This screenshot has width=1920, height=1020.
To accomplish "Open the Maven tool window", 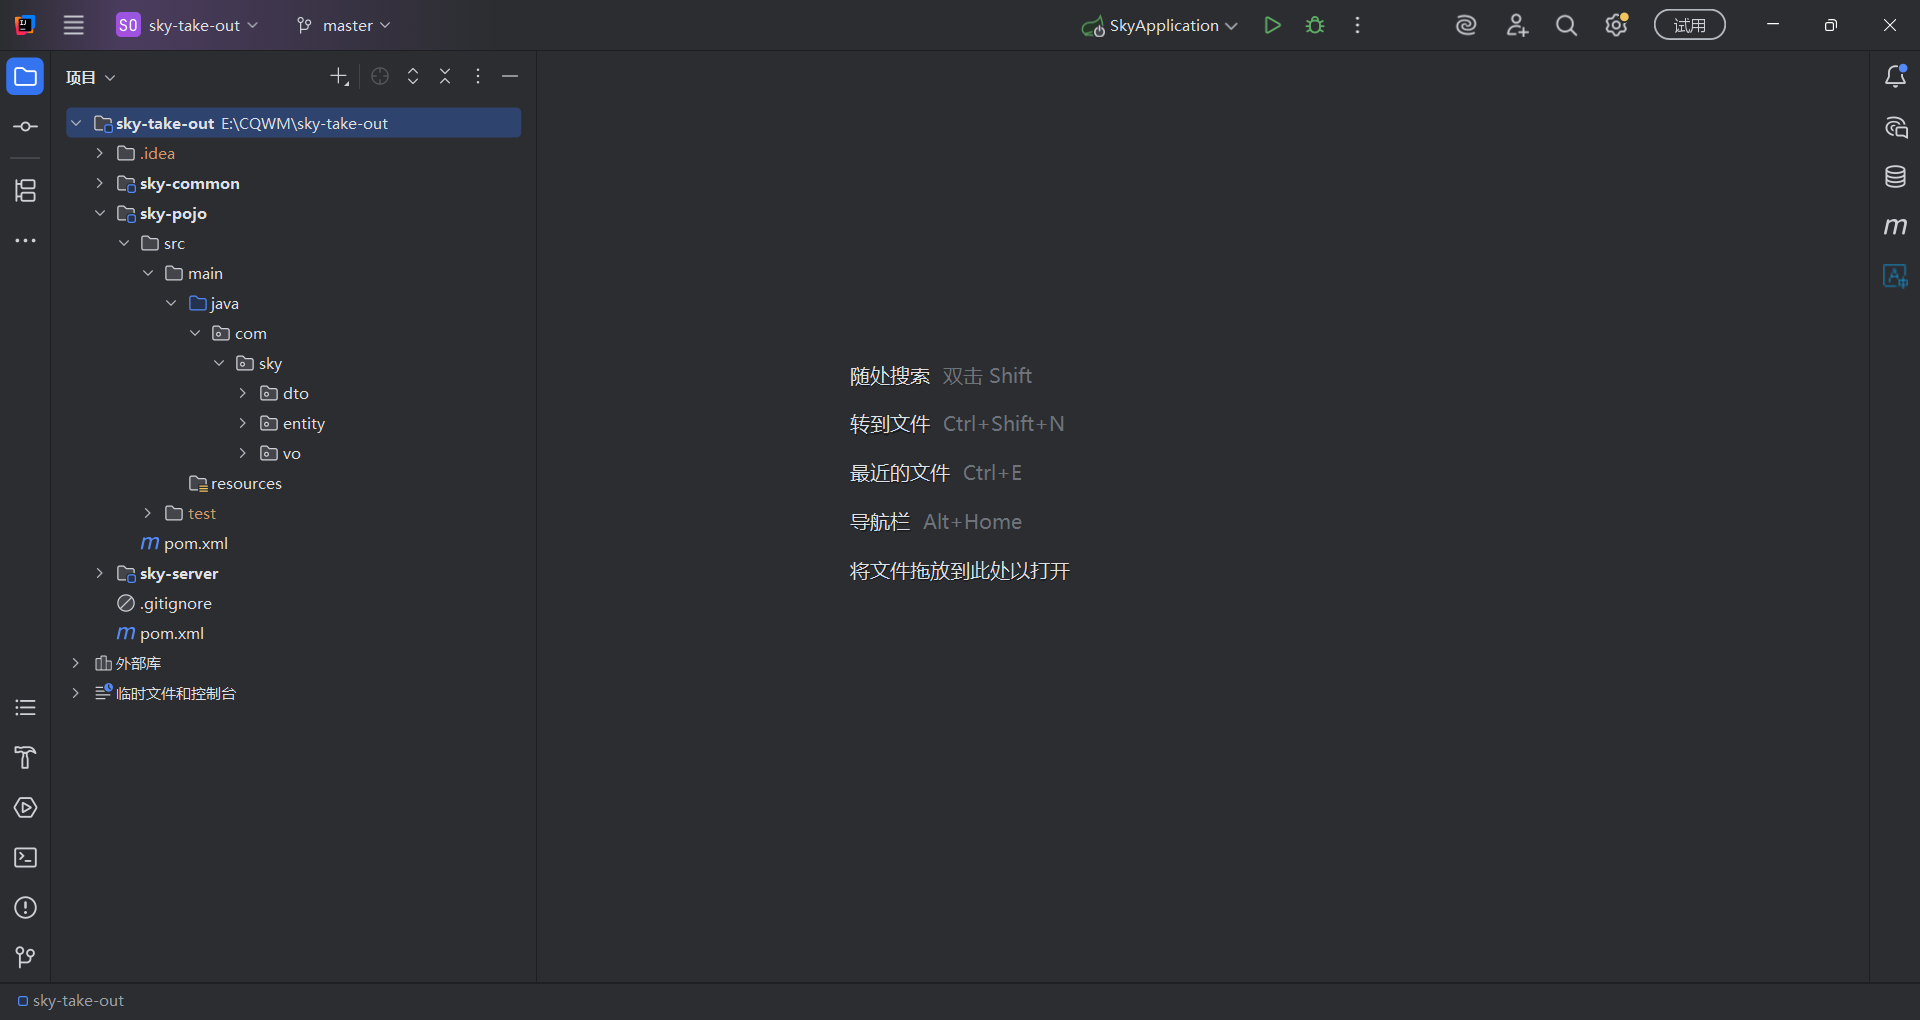I will click(1895, 227).
